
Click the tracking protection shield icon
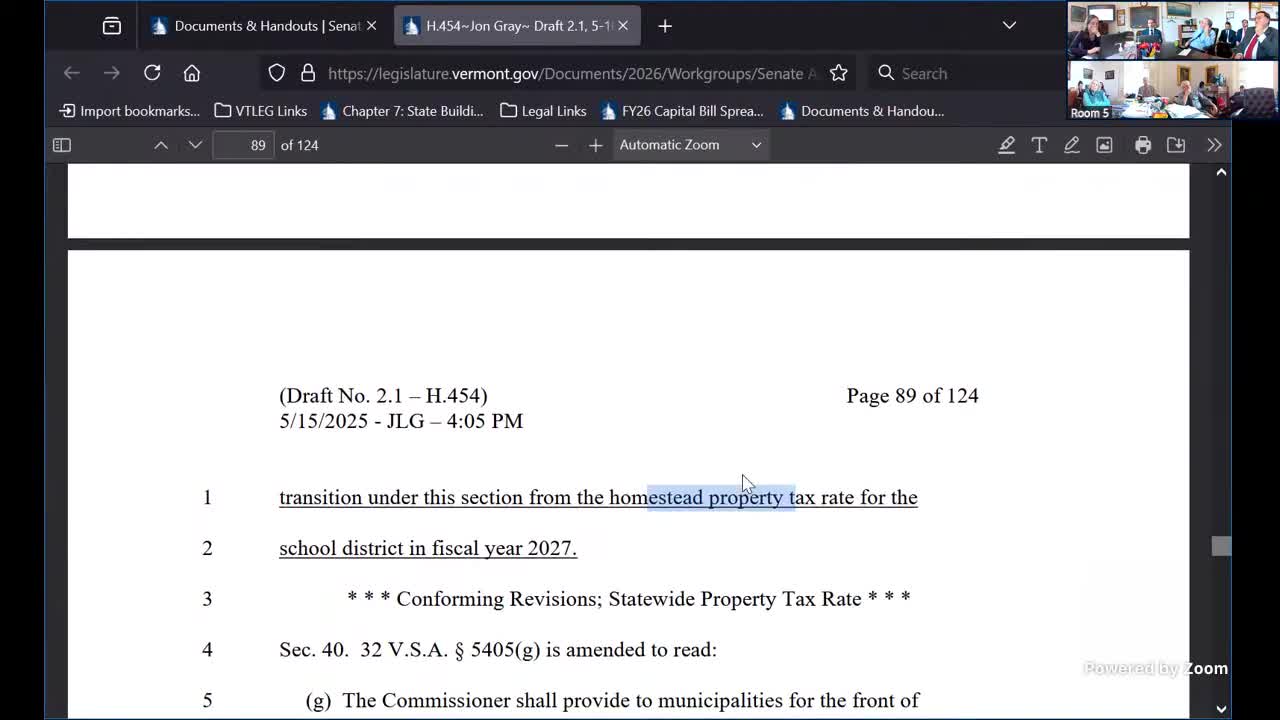pyautogui.click(x=277, y=73)
